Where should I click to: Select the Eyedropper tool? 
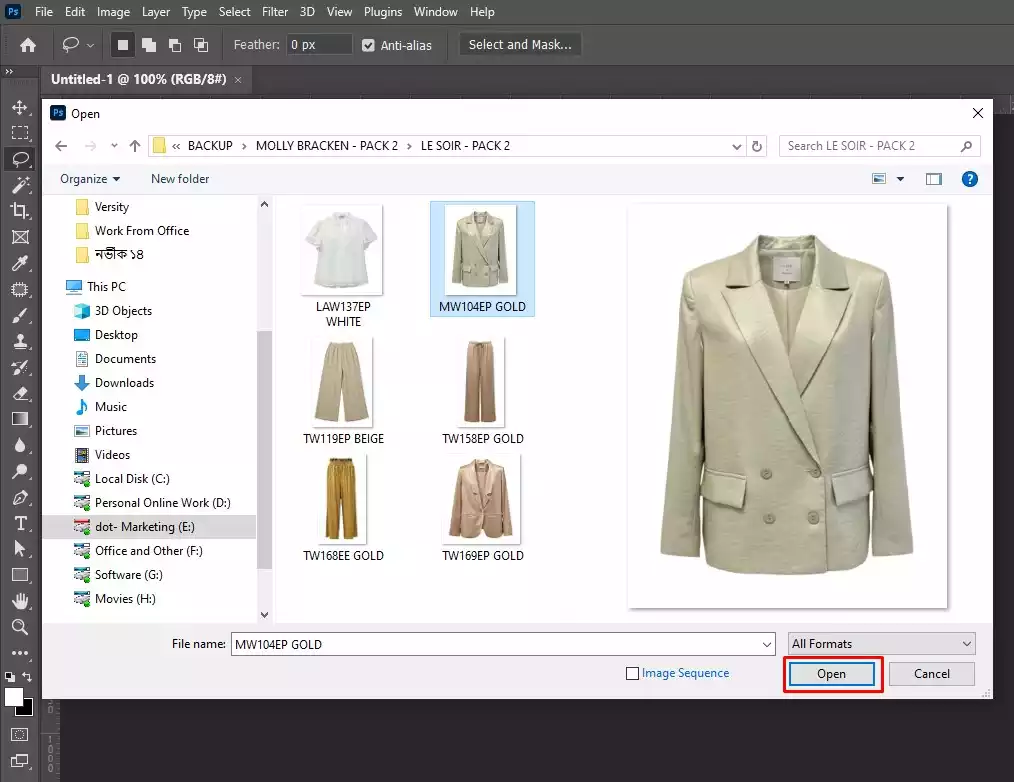click(20, 263)
